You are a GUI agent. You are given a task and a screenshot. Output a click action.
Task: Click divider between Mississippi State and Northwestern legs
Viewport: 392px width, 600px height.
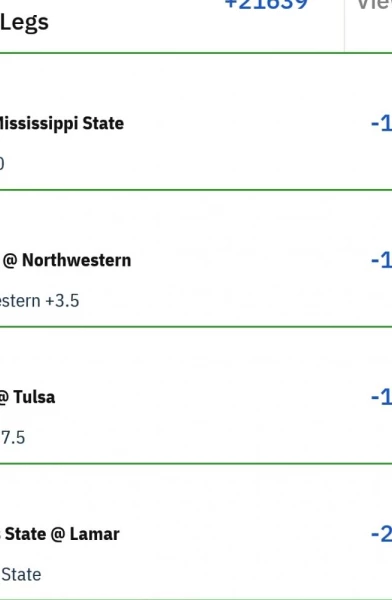tap(196, 189)
